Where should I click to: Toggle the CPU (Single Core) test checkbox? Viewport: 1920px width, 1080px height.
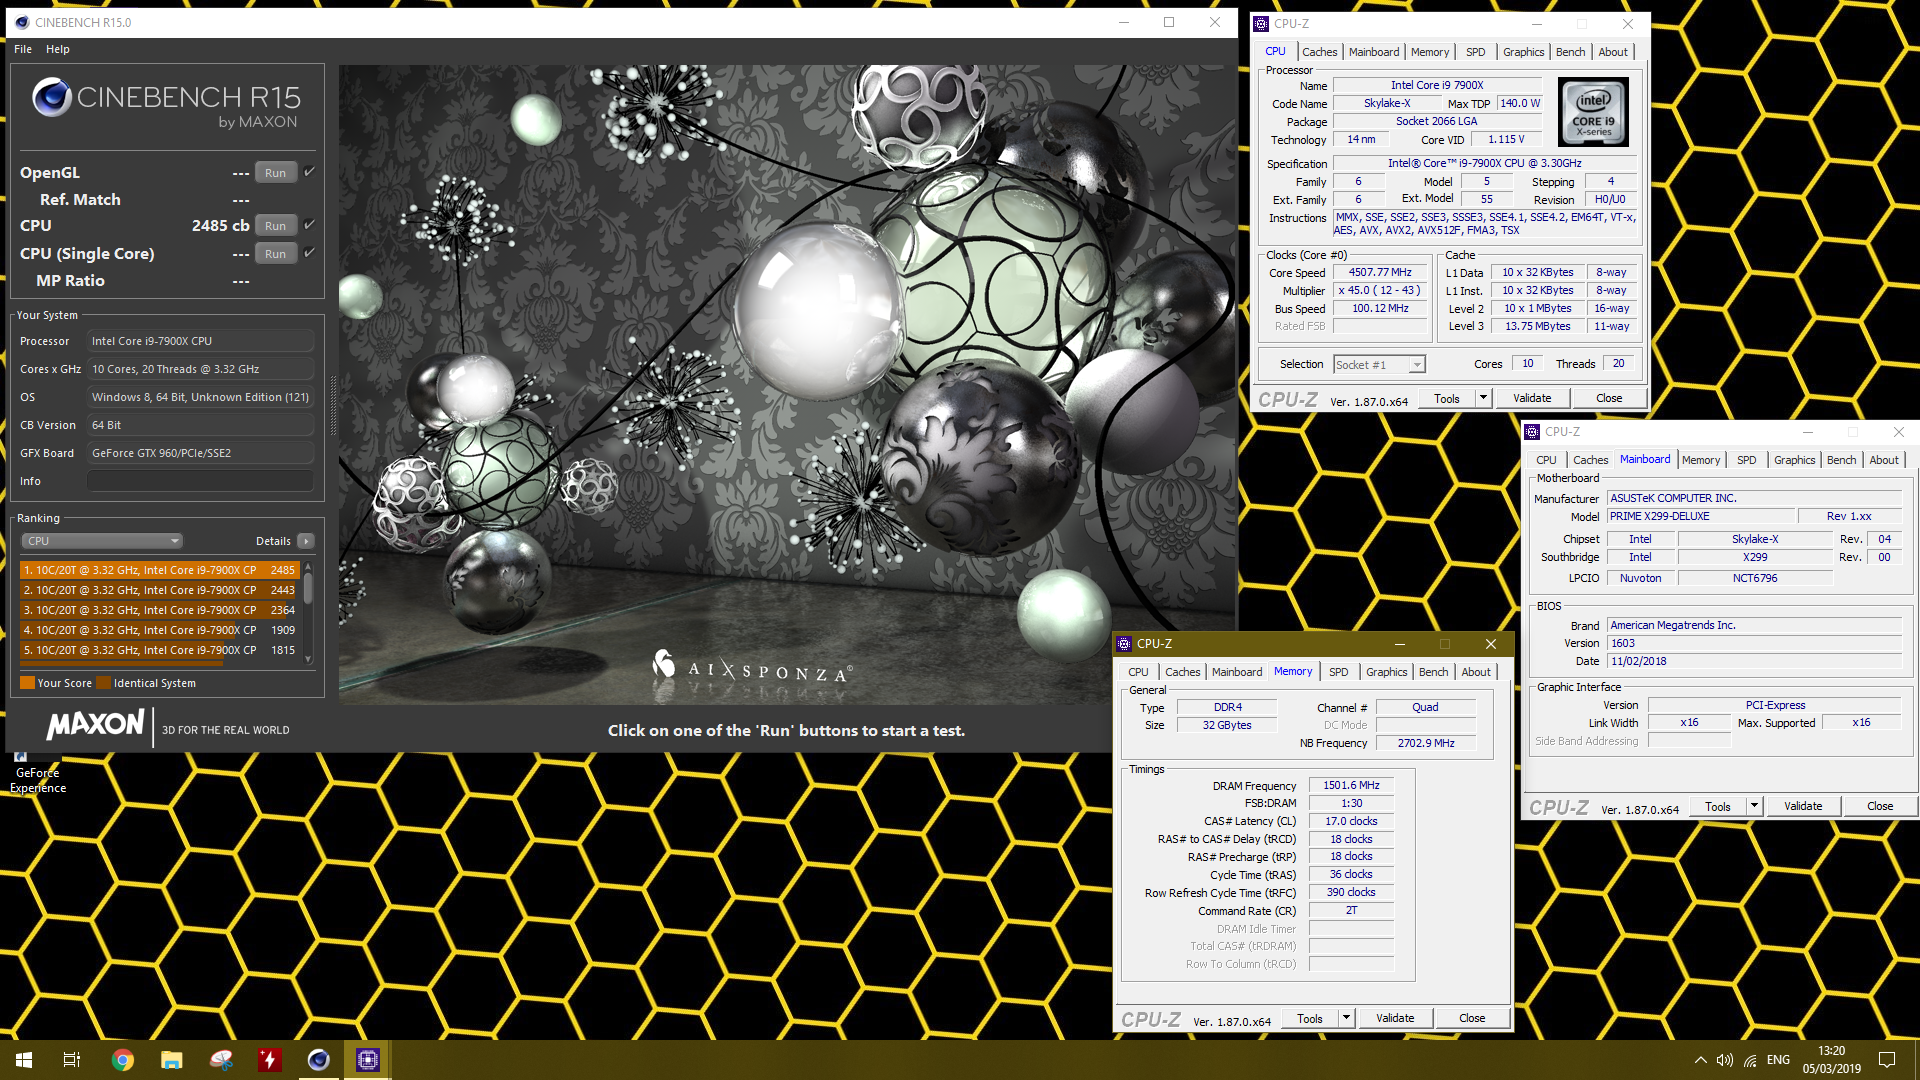point(309,253)
